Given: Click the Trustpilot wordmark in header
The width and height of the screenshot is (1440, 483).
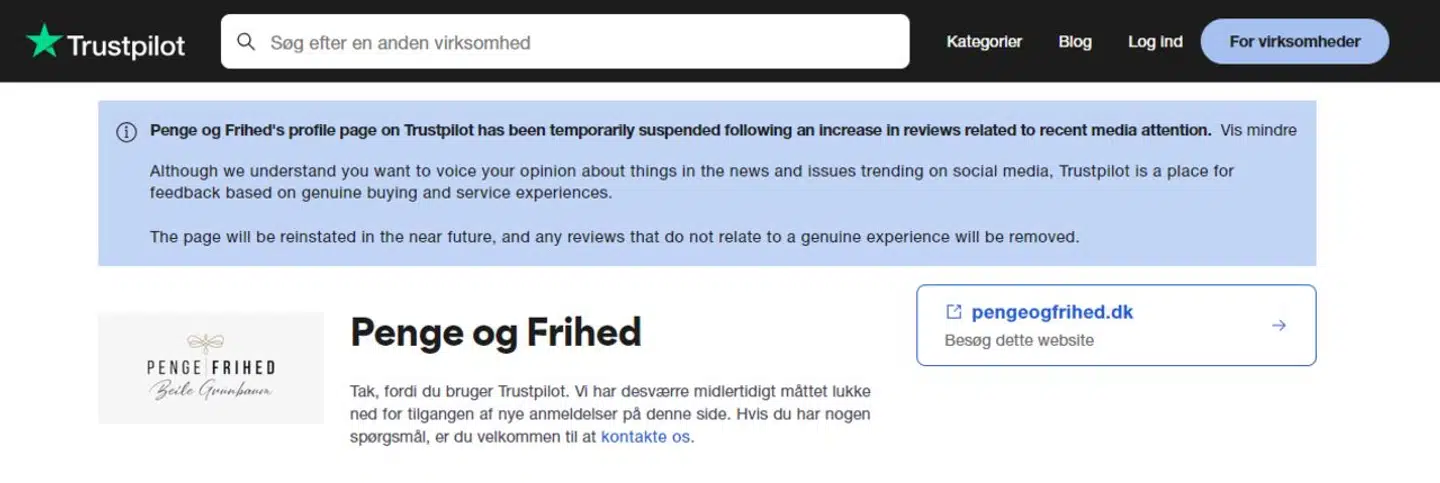Looking at the screenshot, I should point(126,44).
